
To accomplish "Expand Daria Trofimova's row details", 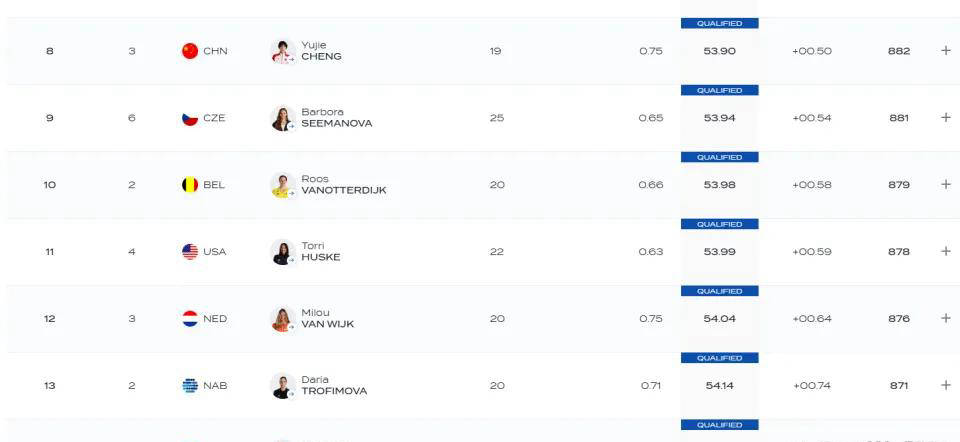I will tap(945, 385).
